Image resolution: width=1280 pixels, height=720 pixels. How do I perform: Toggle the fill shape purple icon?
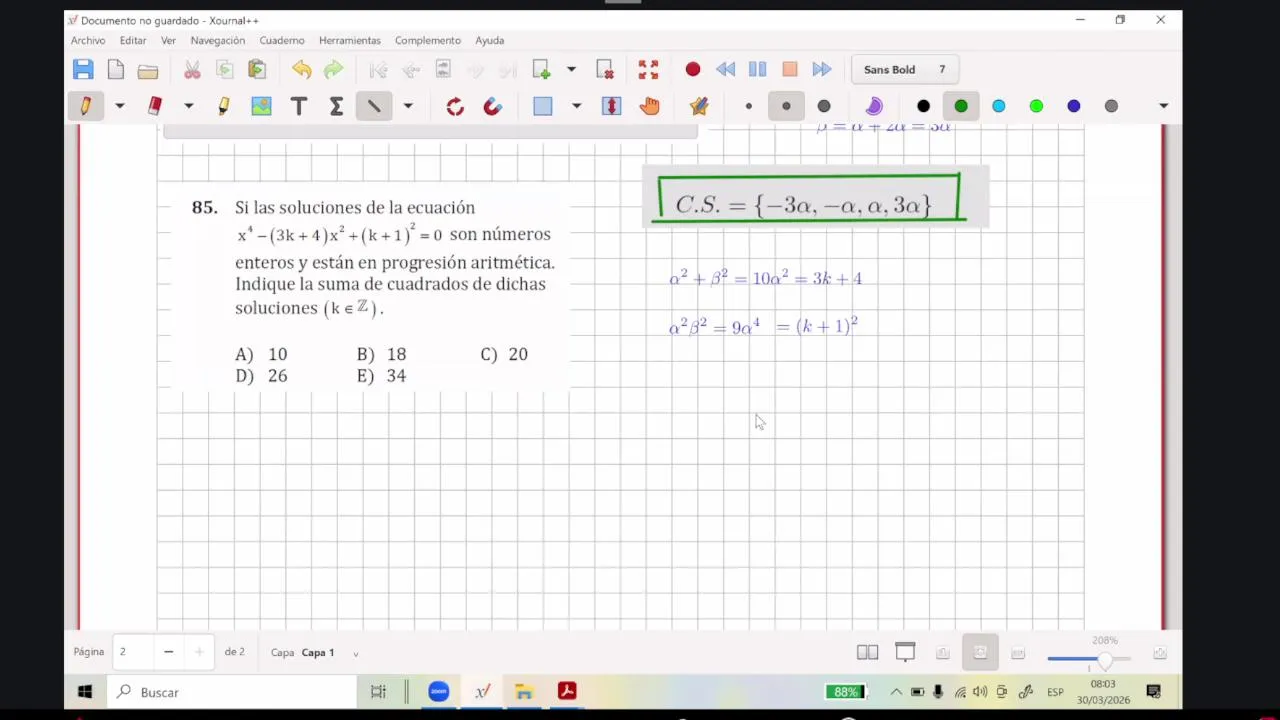[x=874, y=106]
